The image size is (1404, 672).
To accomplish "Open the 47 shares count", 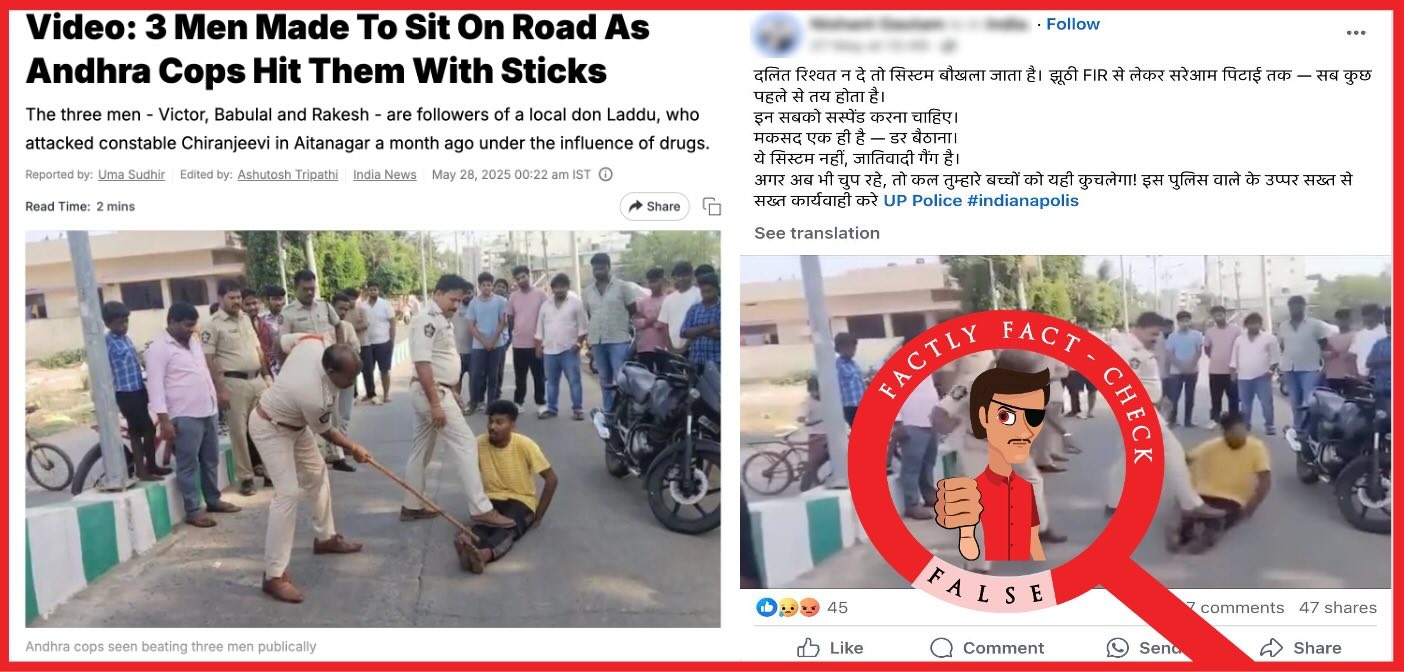I will [x=1337, y=607].
